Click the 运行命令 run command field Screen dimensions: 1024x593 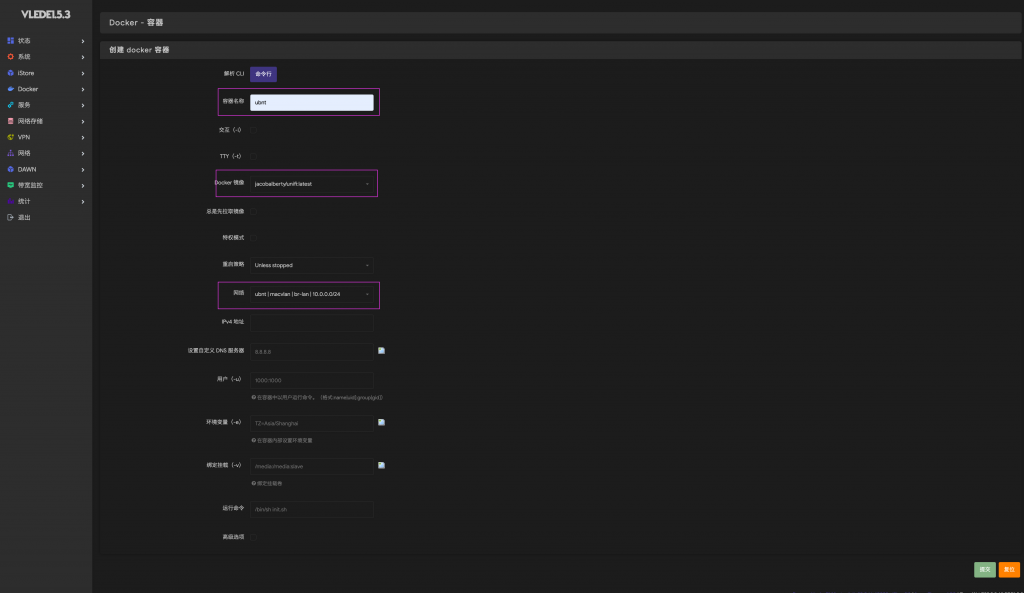coord(312,509)
